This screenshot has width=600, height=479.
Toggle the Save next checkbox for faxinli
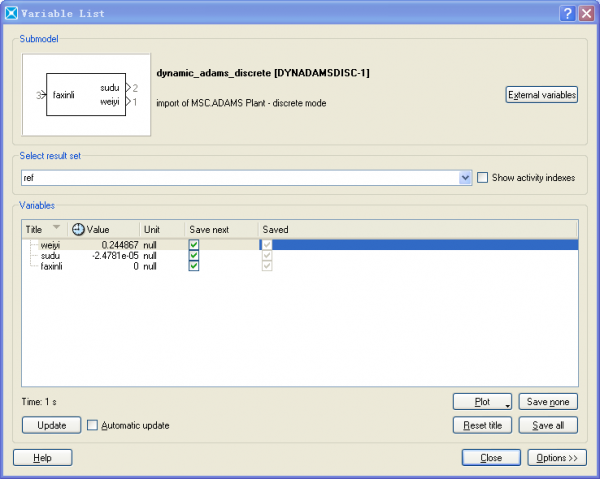[194, 266]
